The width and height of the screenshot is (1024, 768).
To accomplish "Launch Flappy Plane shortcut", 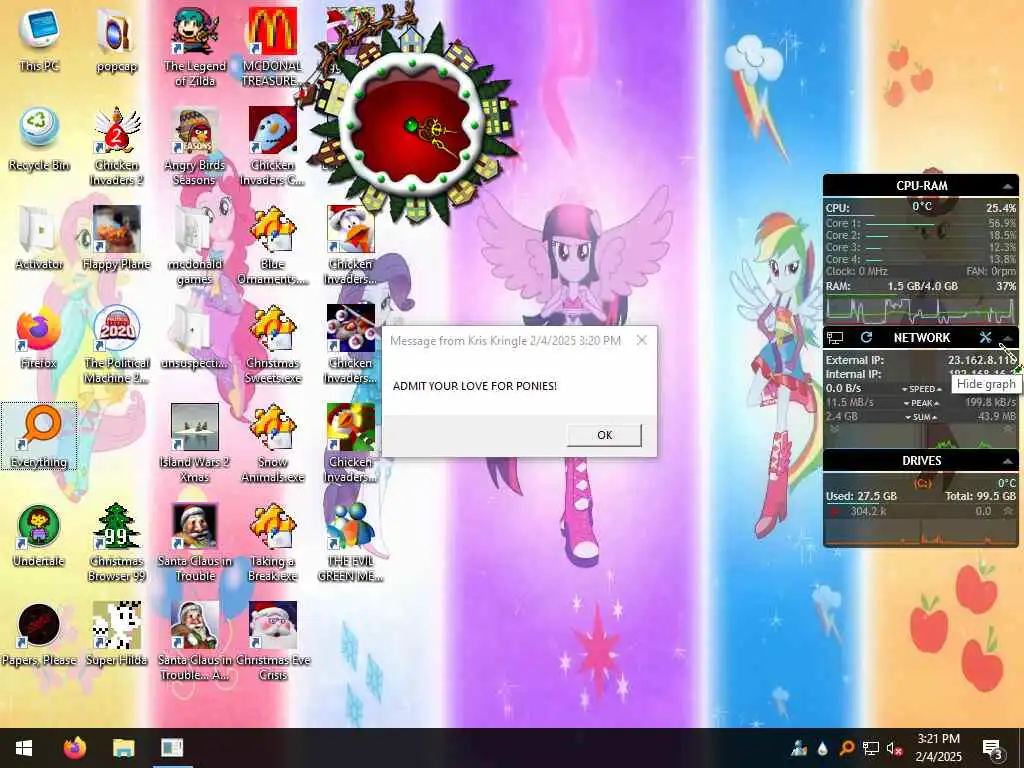I will pos(116,238).
